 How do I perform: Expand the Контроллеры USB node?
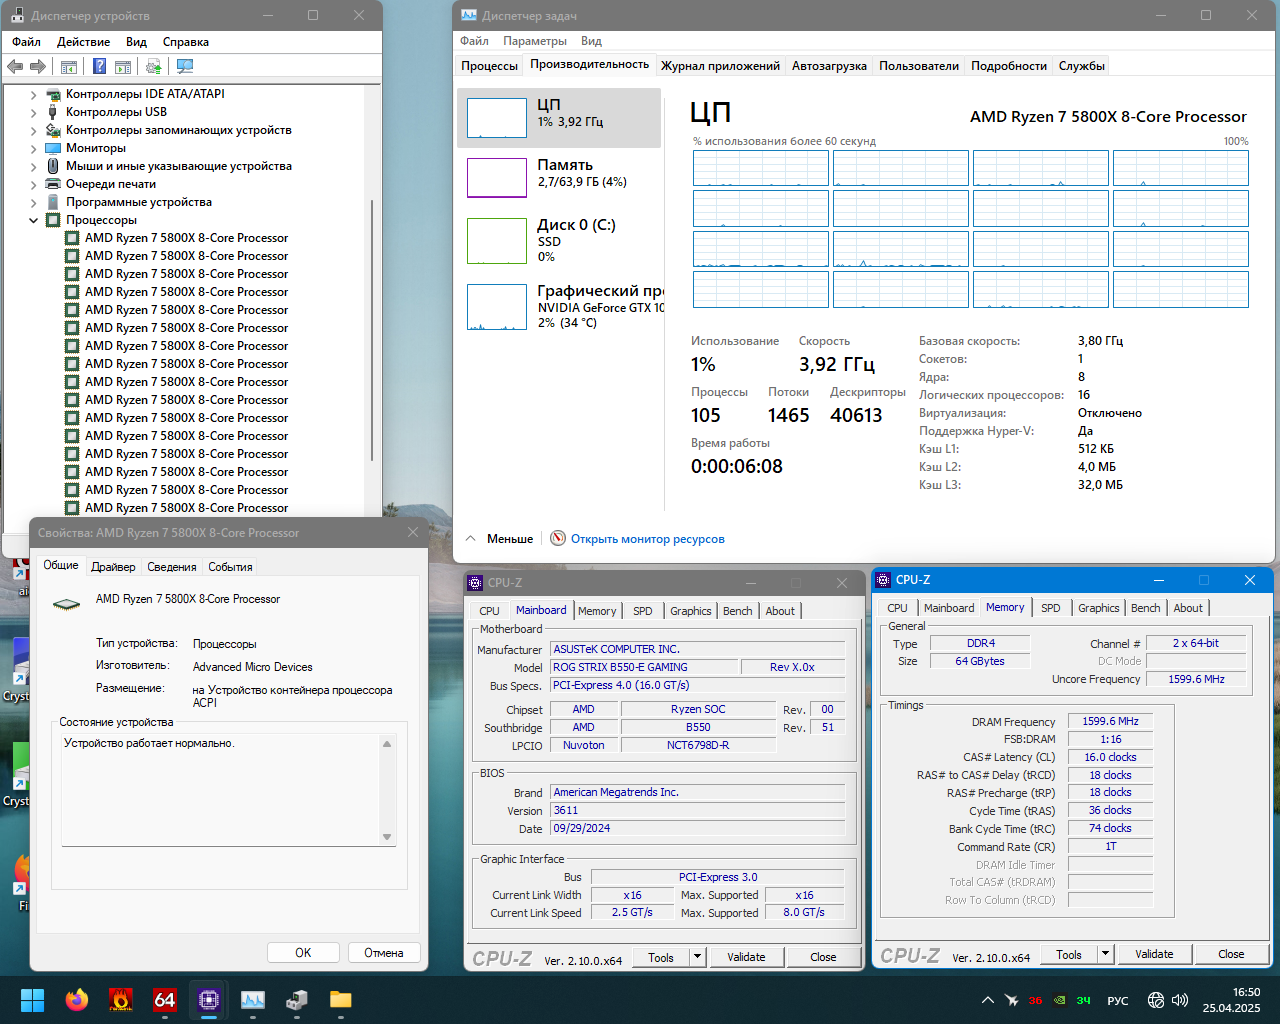click(33, 113)
